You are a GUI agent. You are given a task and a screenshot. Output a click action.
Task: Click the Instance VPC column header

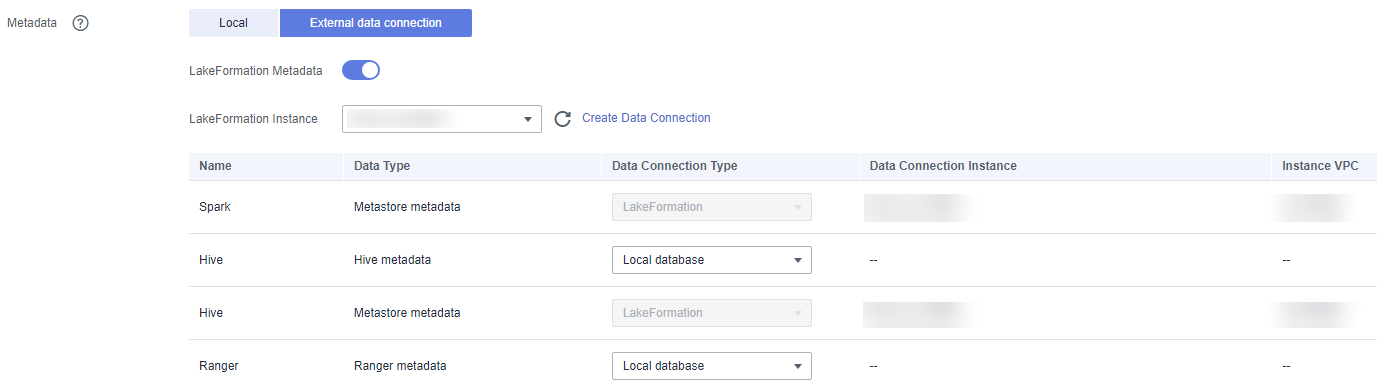(x=1320, y=166)
